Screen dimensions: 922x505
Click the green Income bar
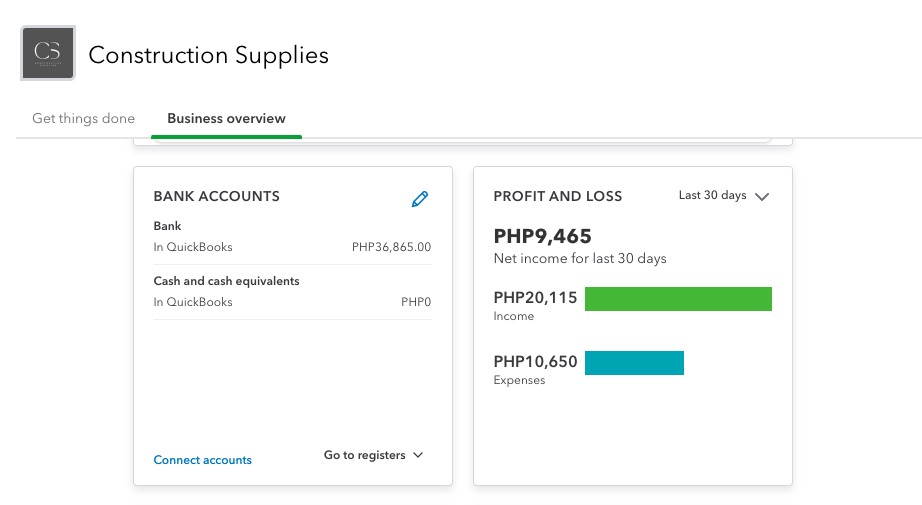point(678,299)
